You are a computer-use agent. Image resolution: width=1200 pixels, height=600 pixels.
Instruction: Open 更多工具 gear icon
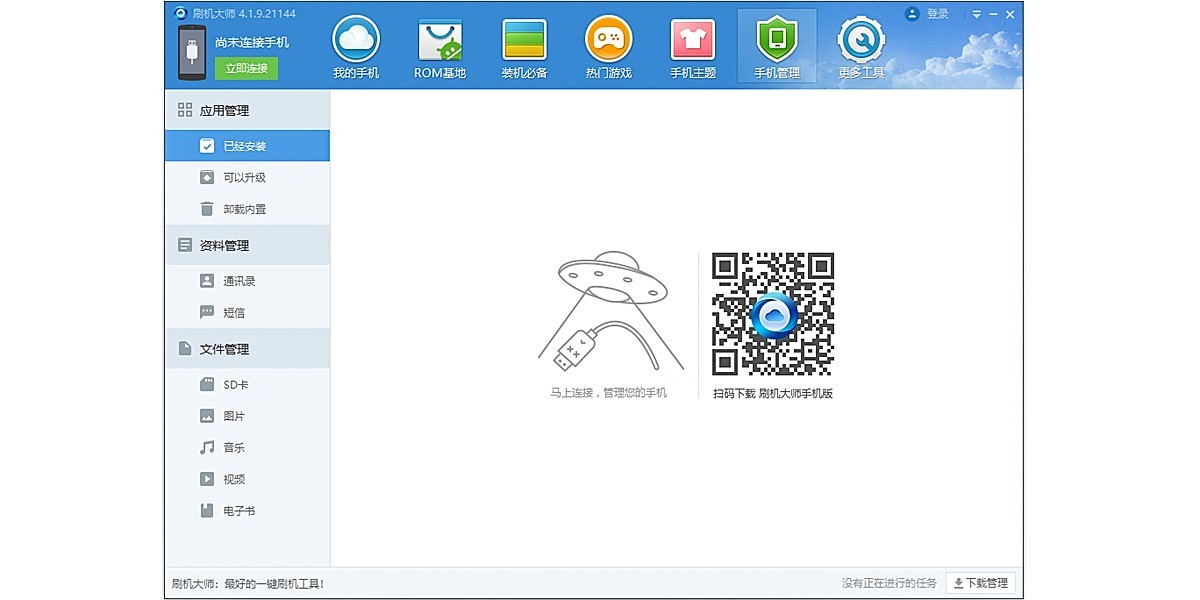860,41
